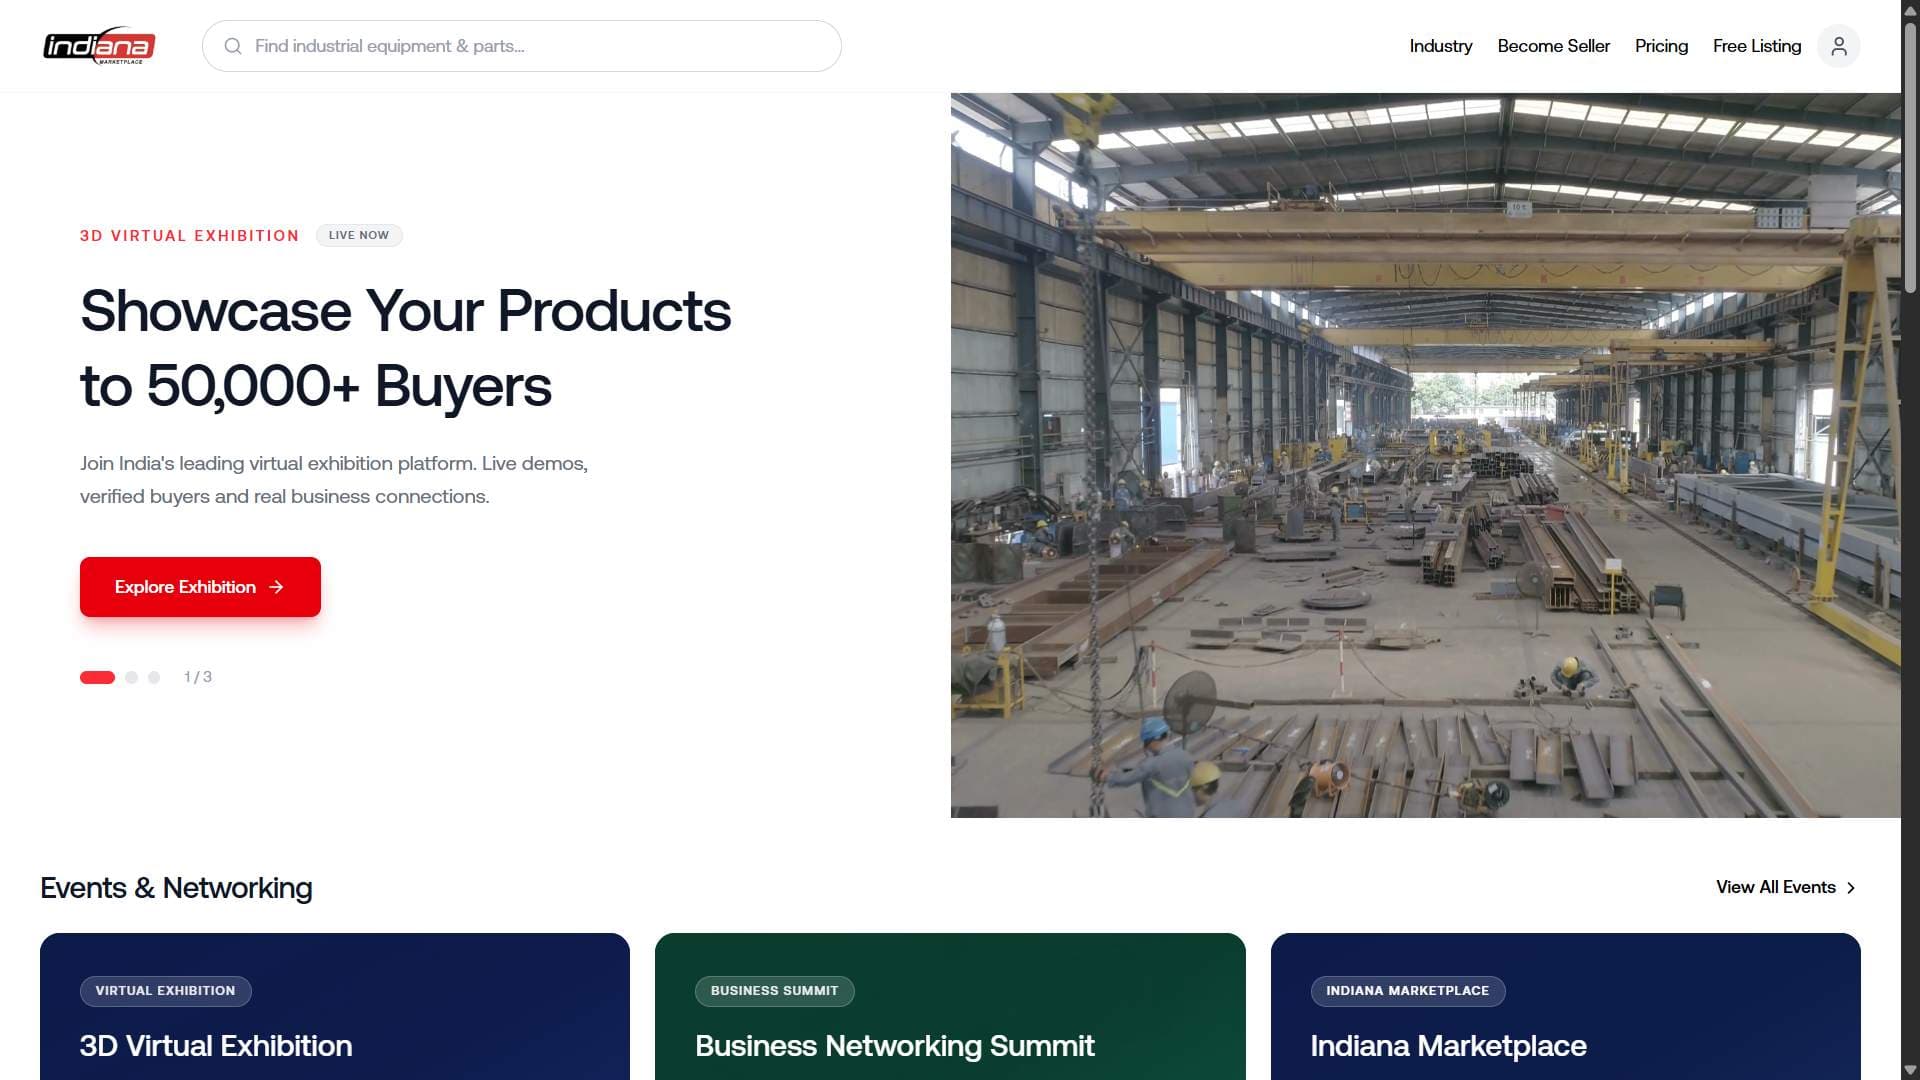Click the arrow on Explore Exhibition

pyautogui.click(x=277, y=587)
